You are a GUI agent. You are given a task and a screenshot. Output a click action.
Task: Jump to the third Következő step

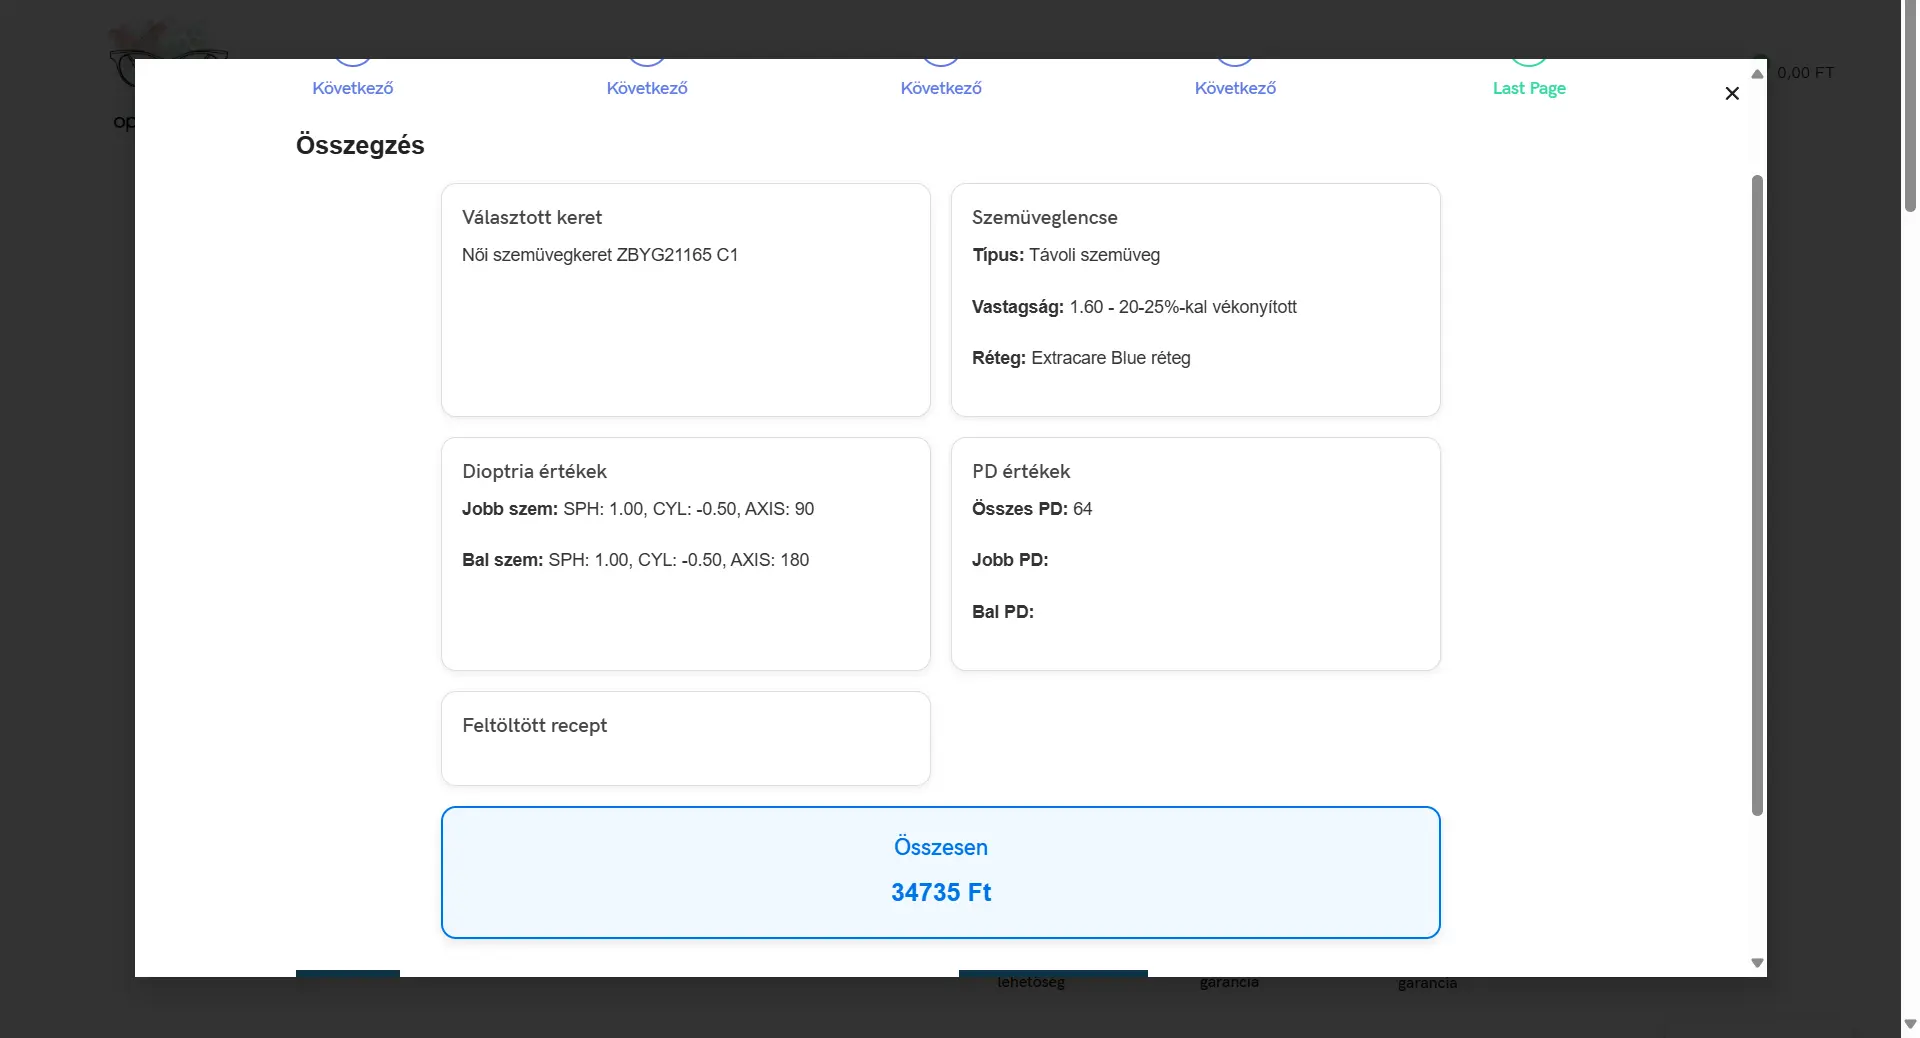tap(941, 88)
